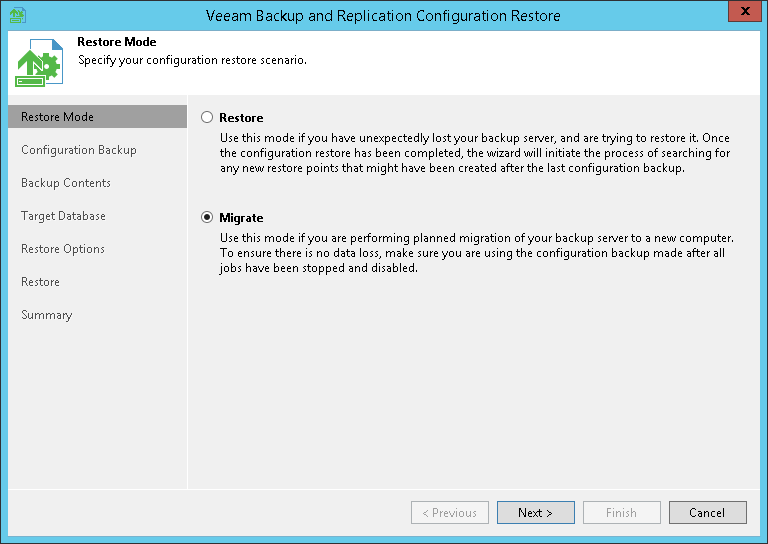This screenshot has height=544, width=768.
Task: Click the Migrate mode description text
Action: point(476,253)
